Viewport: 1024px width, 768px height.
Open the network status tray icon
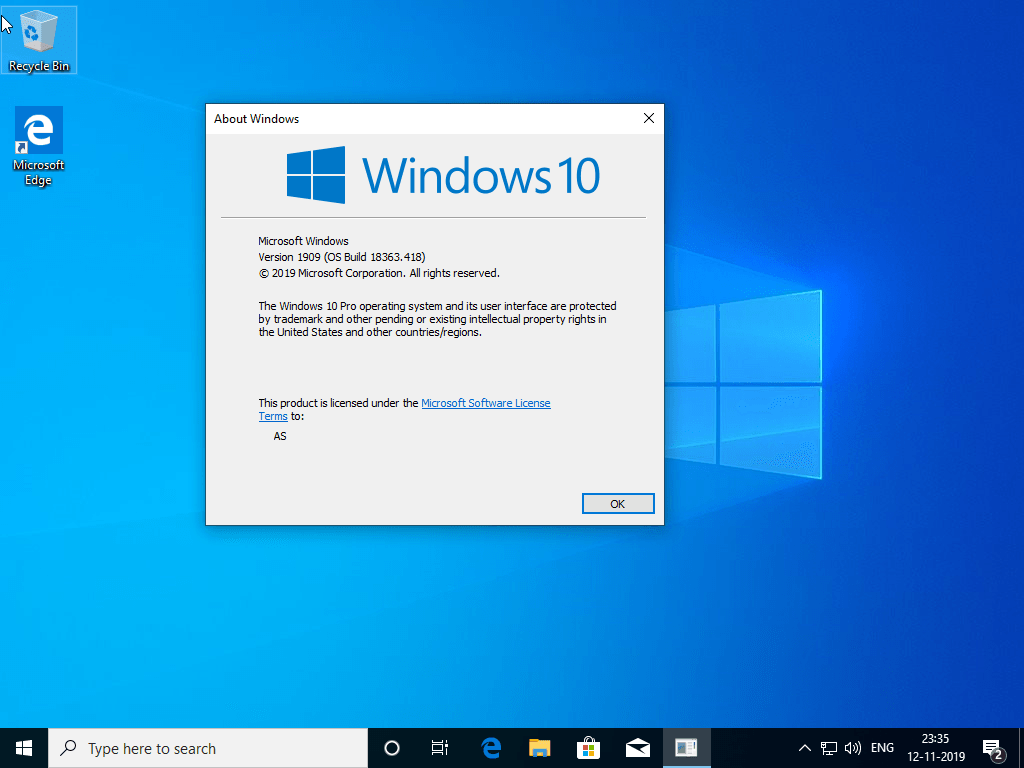(x=829, y=748)
